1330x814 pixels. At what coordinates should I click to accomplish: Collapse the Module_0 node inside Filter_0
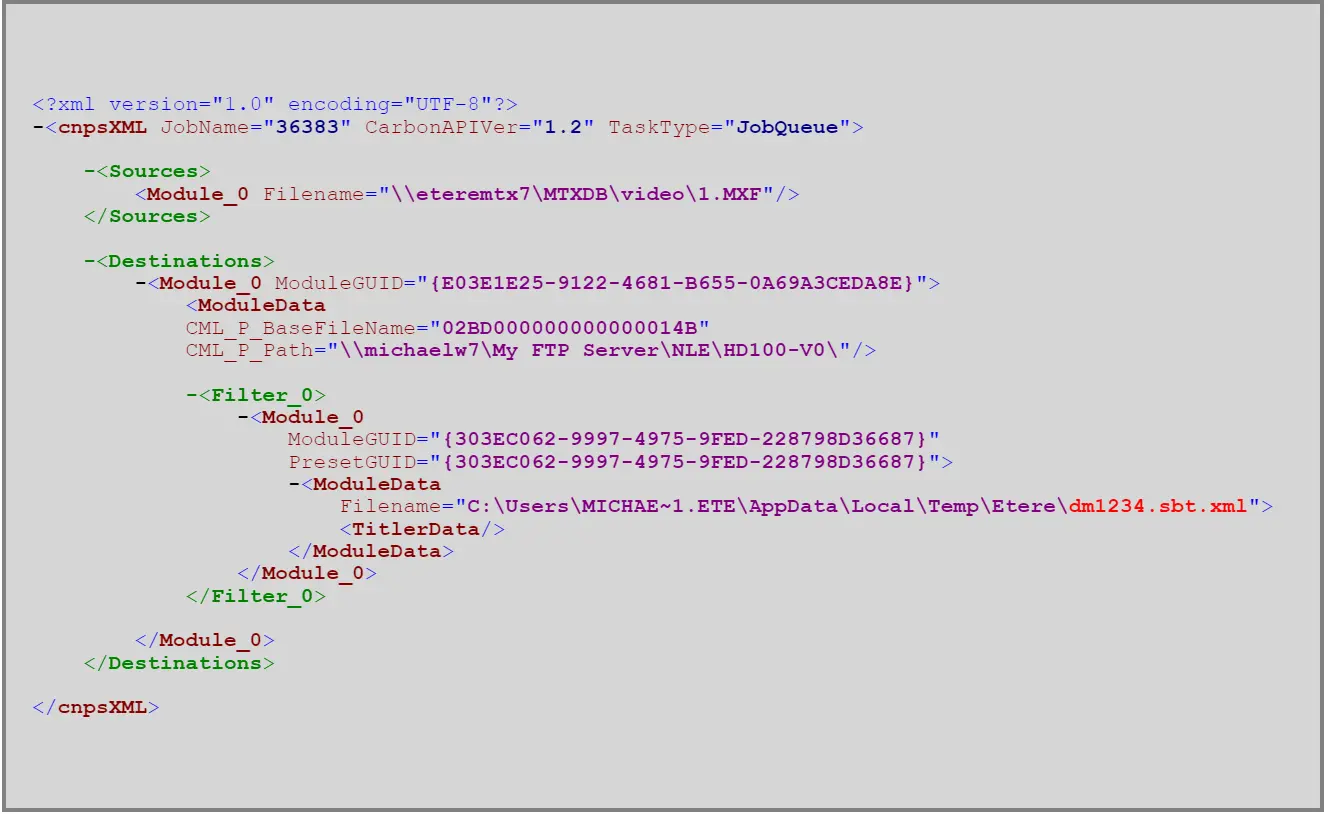coord(243,417)
